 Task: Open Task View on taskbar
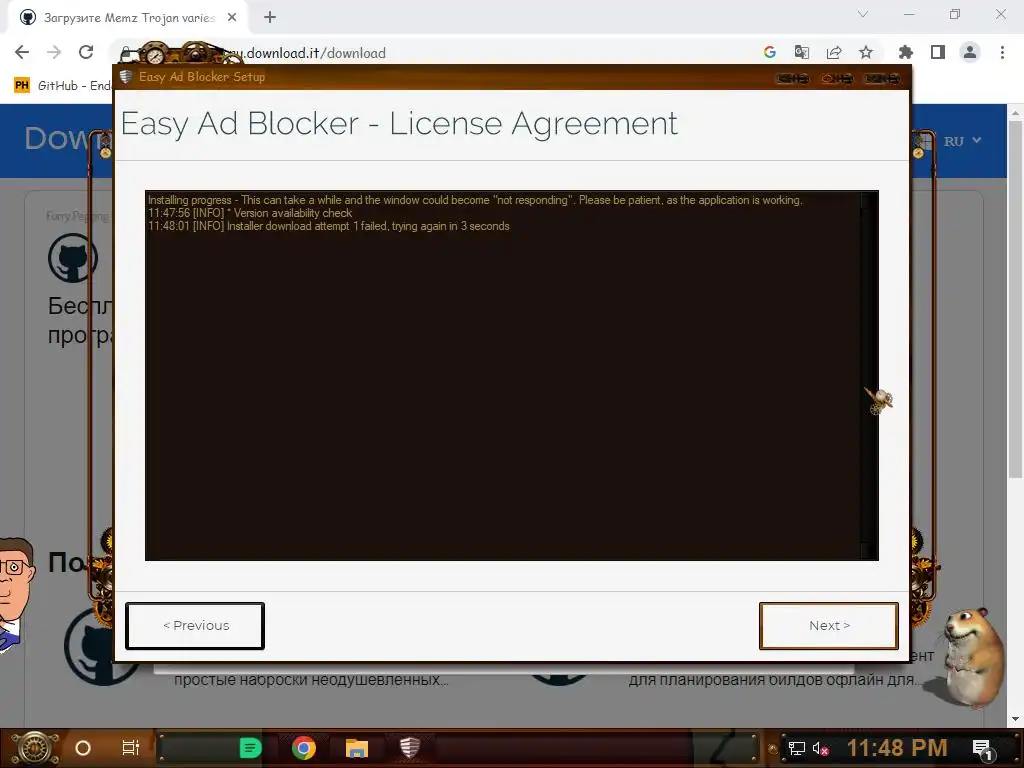point(131,748)
